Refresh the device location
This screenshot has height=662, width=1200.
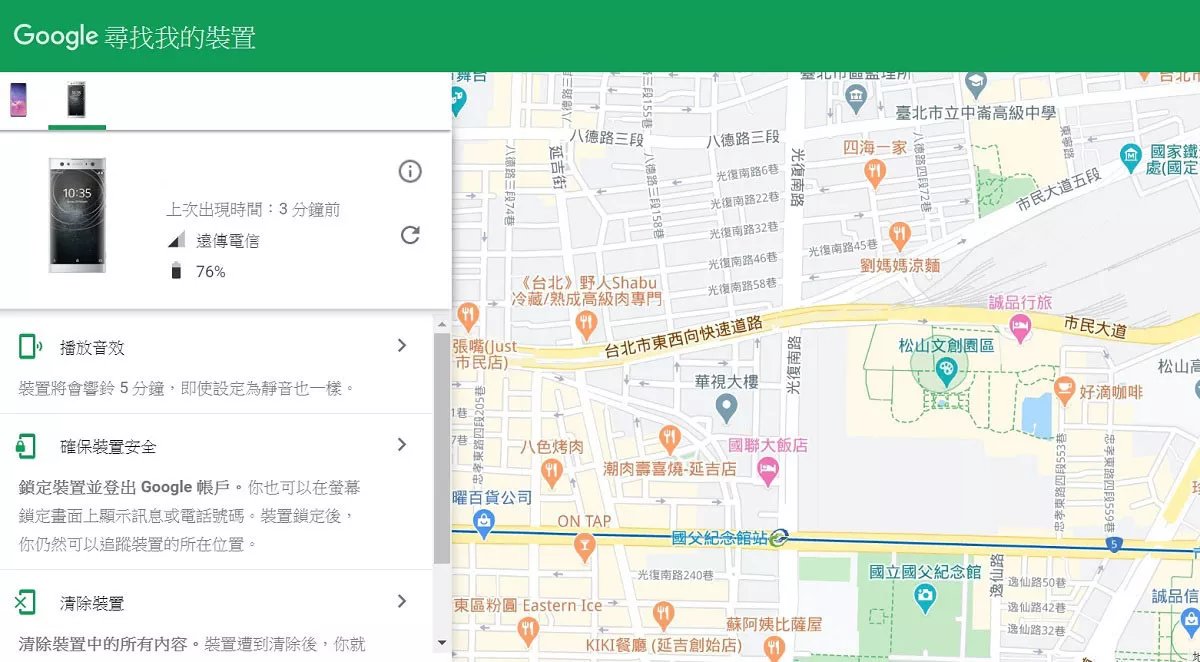click(409, 235)
